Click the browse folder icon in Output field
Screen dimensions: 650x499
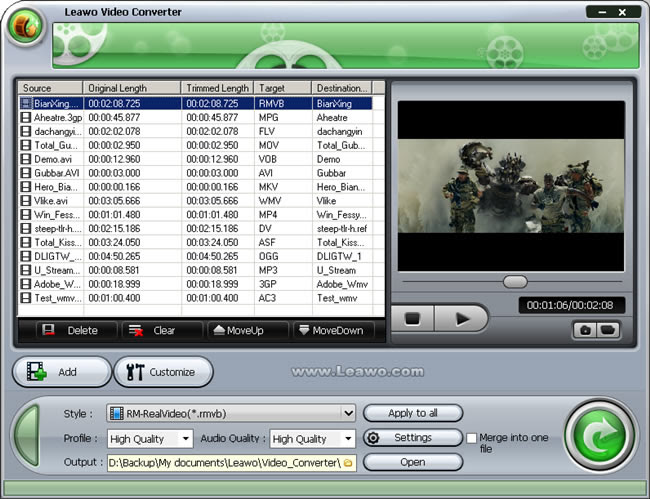(348, 463)
